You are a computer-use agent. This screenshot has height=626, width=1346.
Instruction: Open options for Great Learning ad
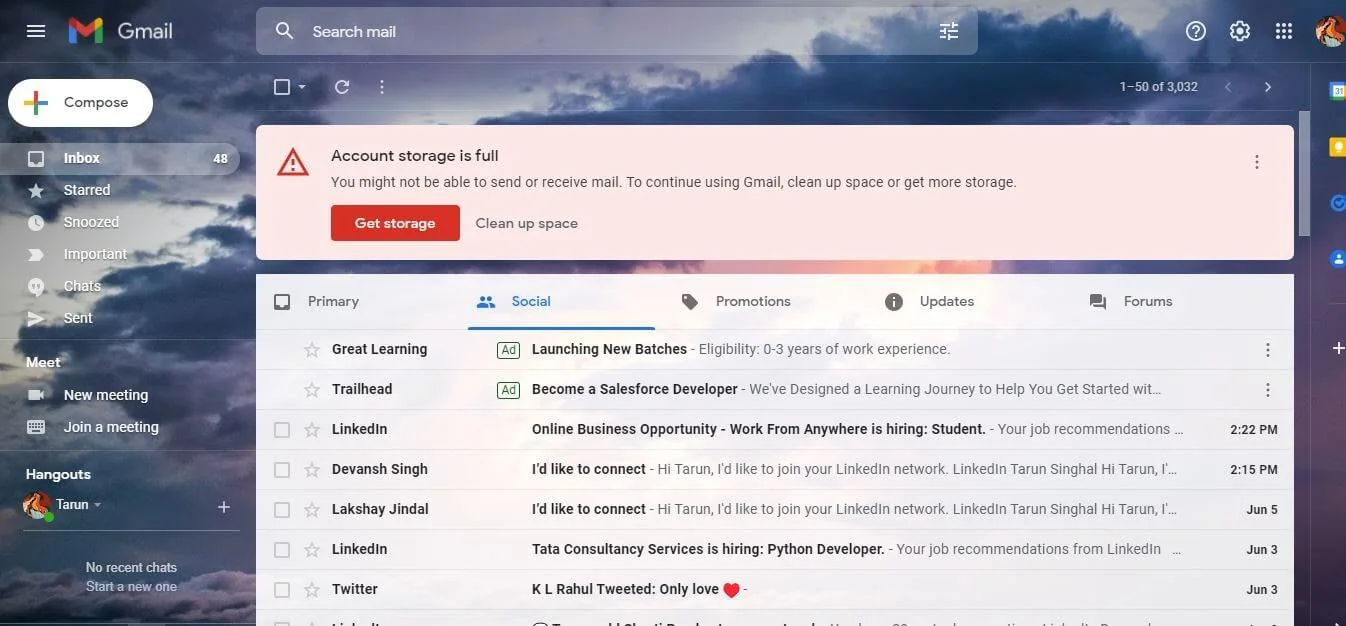click(1268, 350)
